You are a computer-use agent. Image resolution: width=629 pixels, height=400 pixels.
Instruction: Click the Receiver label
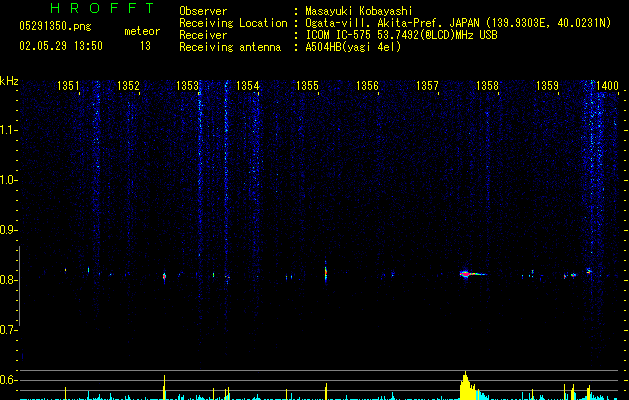click(x=203, y=35)
